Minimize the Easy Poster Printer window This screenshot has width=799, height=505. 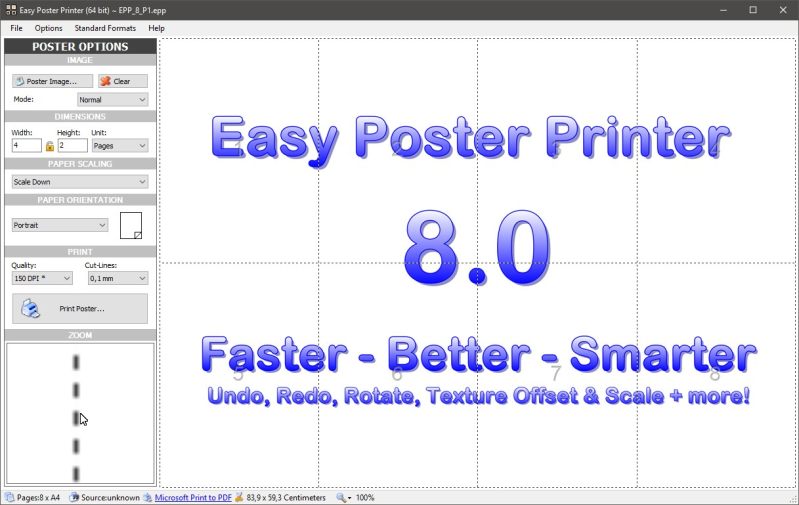click(723, 10)
